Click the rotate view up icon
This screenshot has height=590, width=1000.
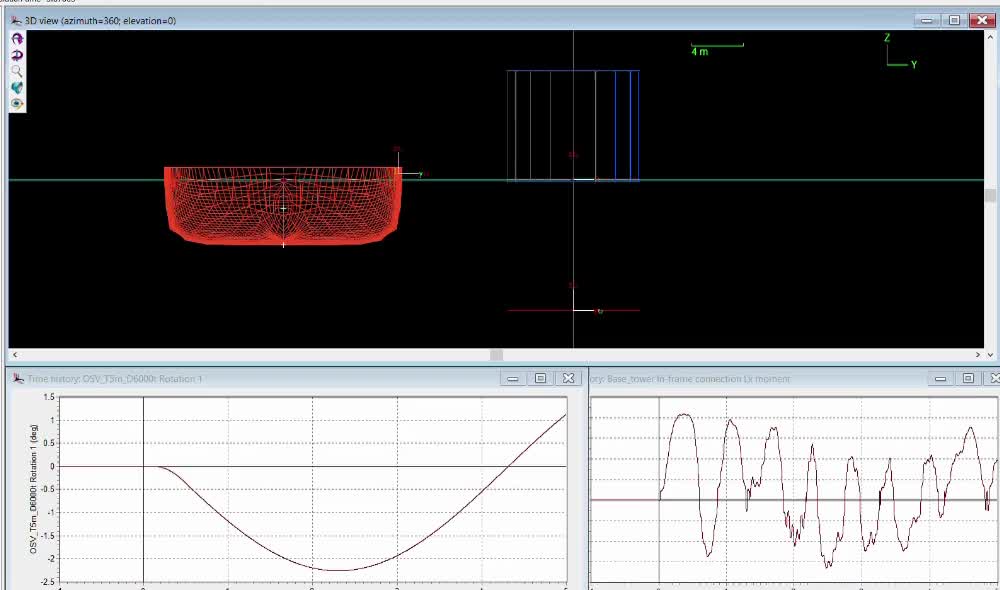[x=17, y=38]
